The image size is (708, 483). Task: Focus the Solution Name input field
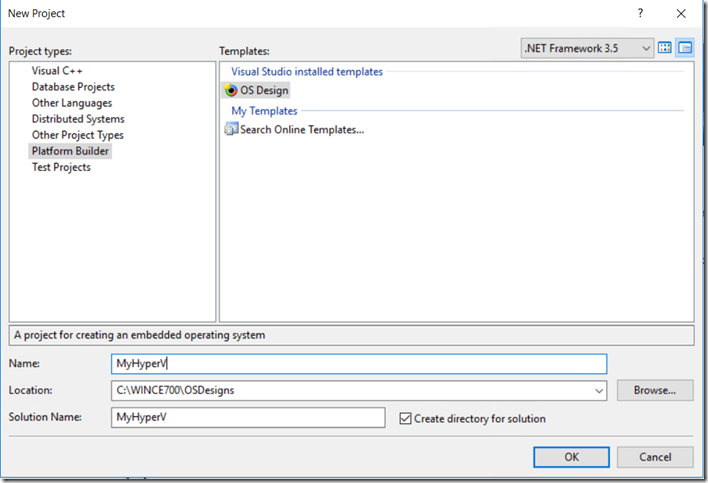[248, 418]
